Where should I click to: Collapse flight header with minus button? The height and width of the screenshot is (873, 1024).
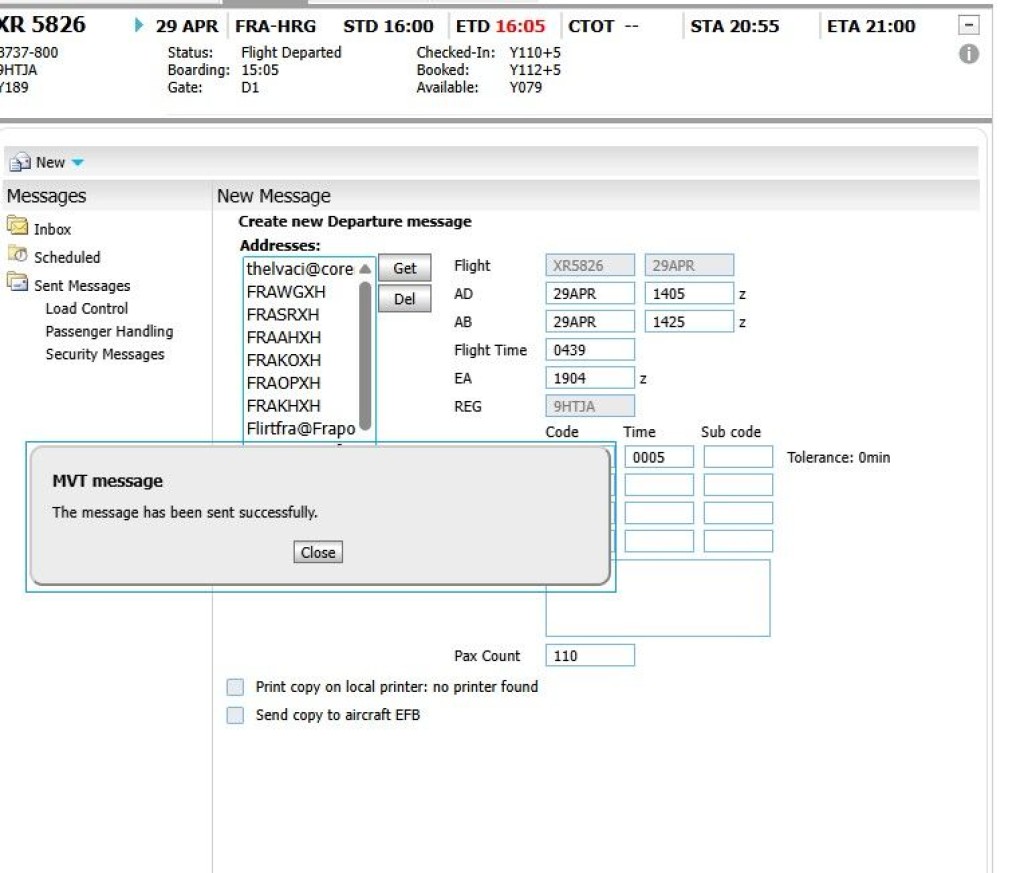coord(968,26)
